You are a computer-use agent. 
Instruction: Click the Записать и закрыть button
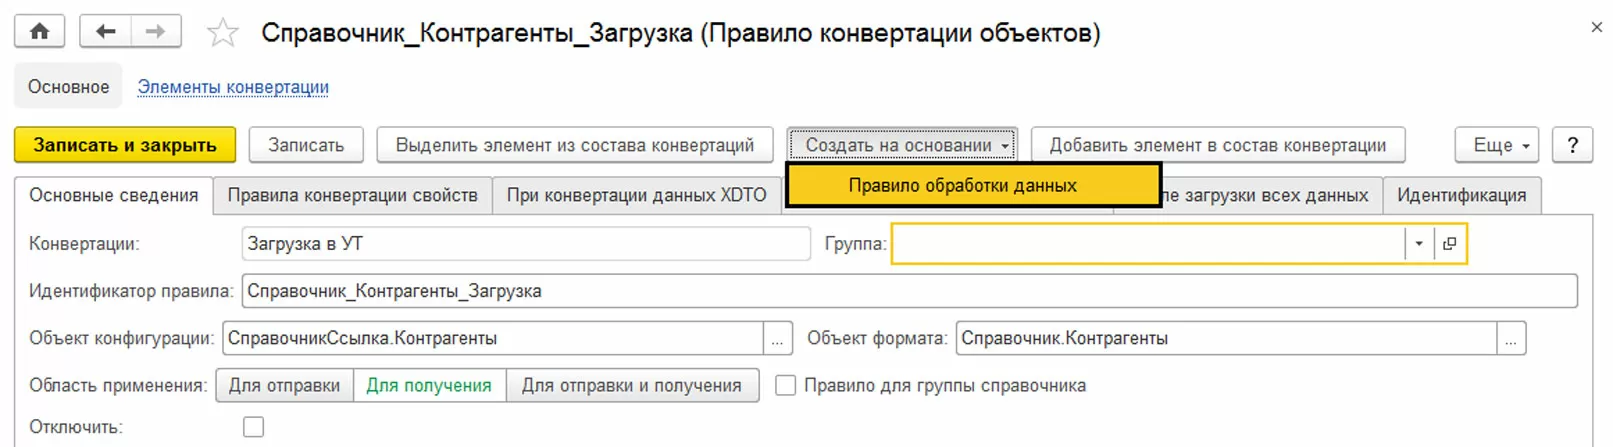(125, 145)
